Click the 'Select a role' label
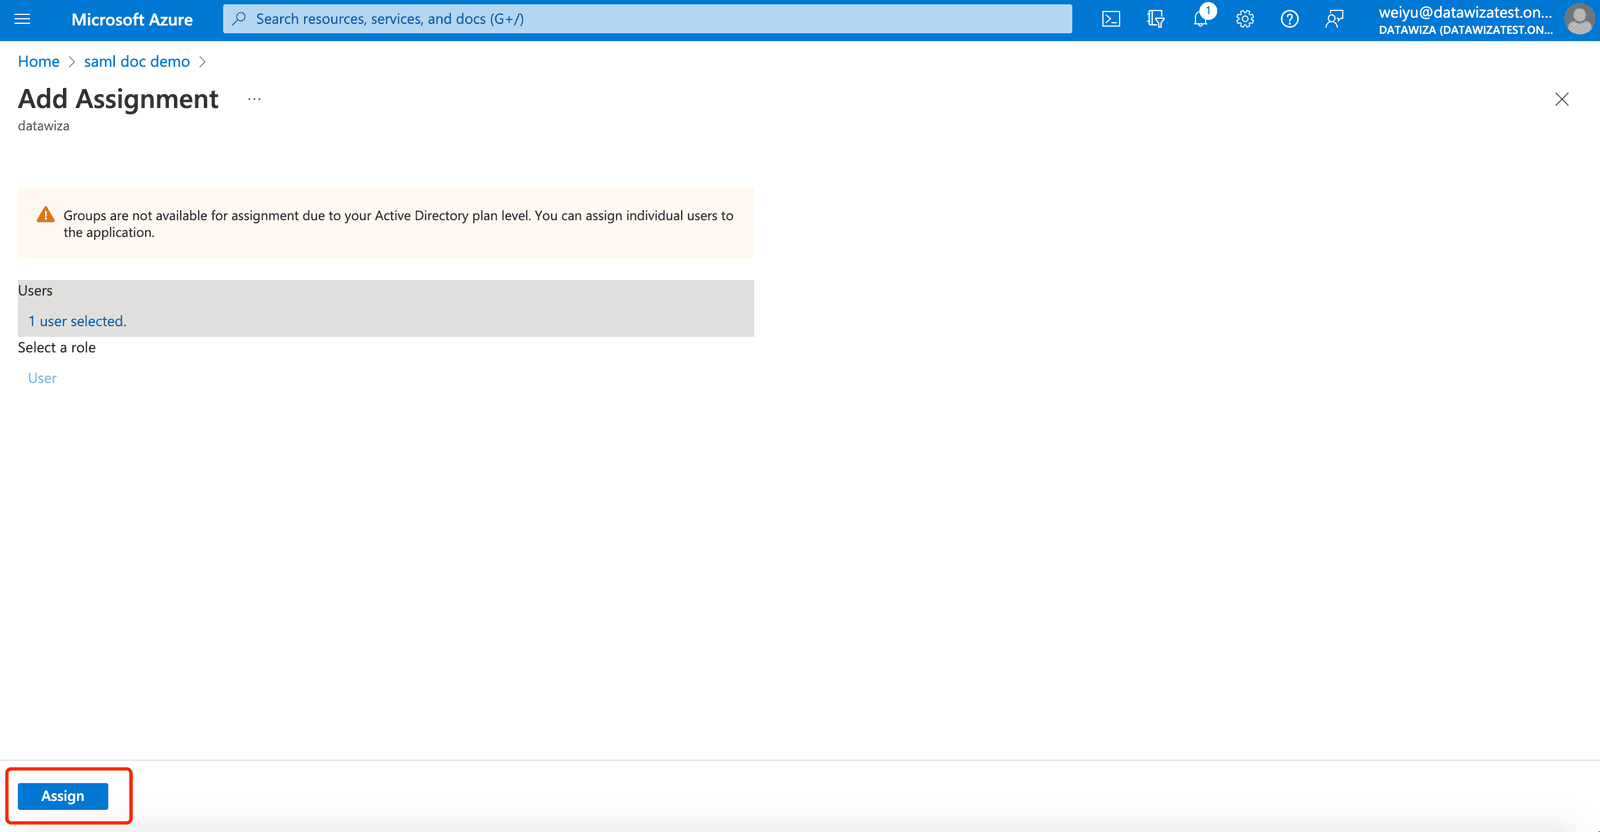 57,347
